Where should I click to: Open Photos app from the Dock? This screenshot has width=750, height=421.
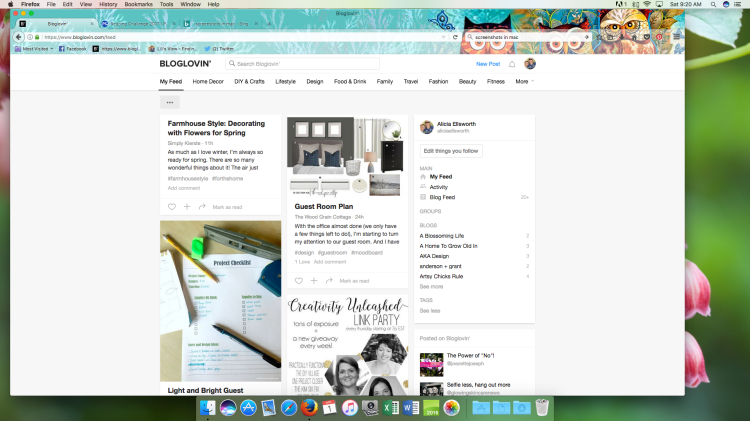coord(451,408)
